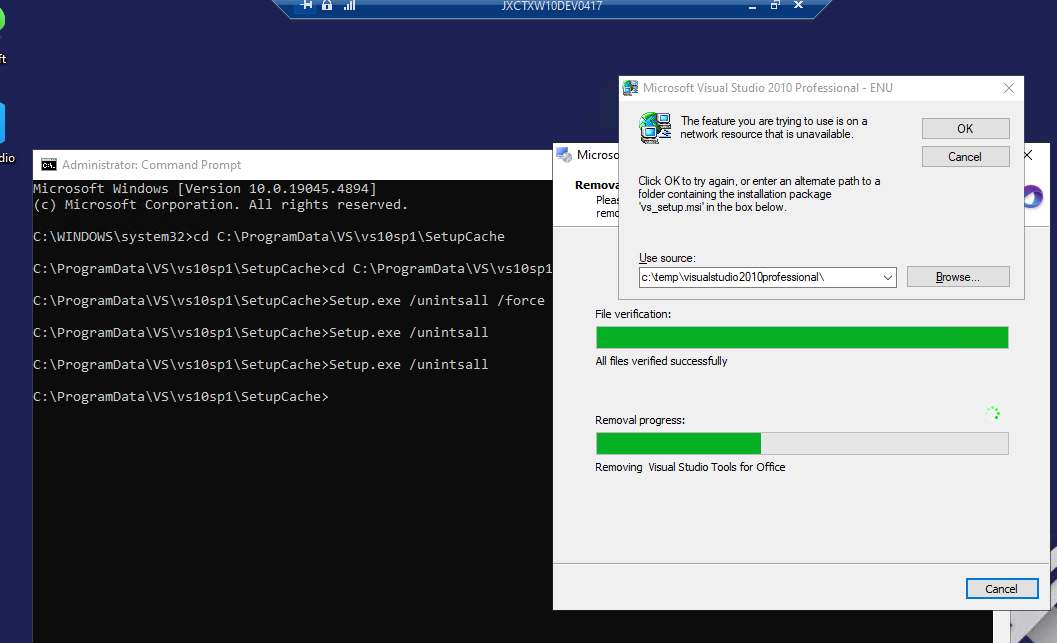Open Browse to locate vs_setup.msi
1057x643 pixels.
click(958, 277)
